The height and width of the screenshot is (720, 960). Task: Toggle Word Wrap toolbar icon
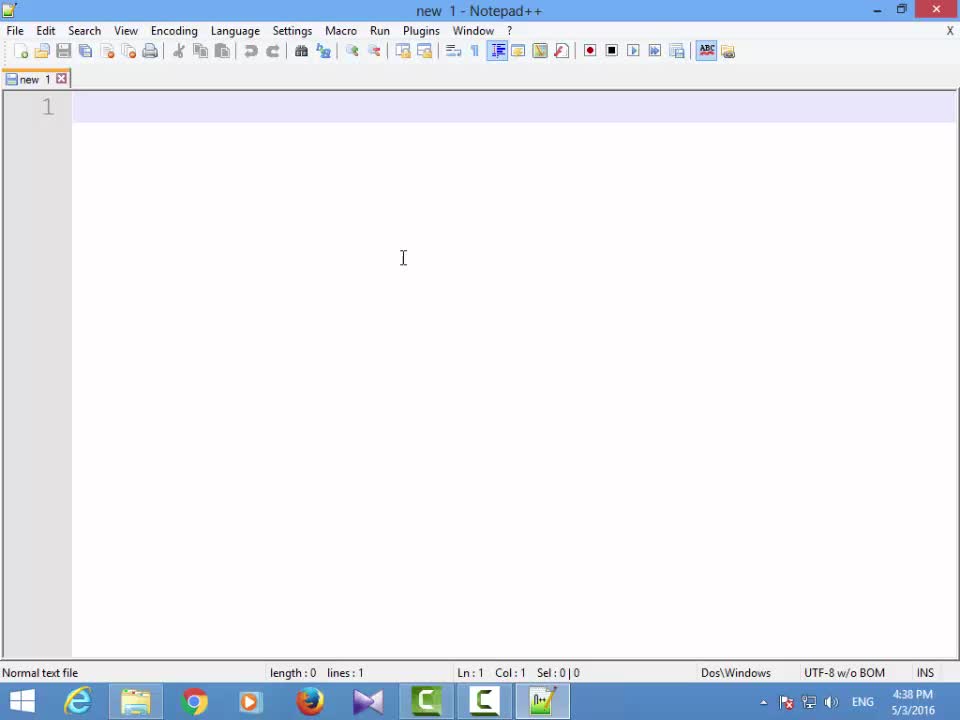point(453,51)
